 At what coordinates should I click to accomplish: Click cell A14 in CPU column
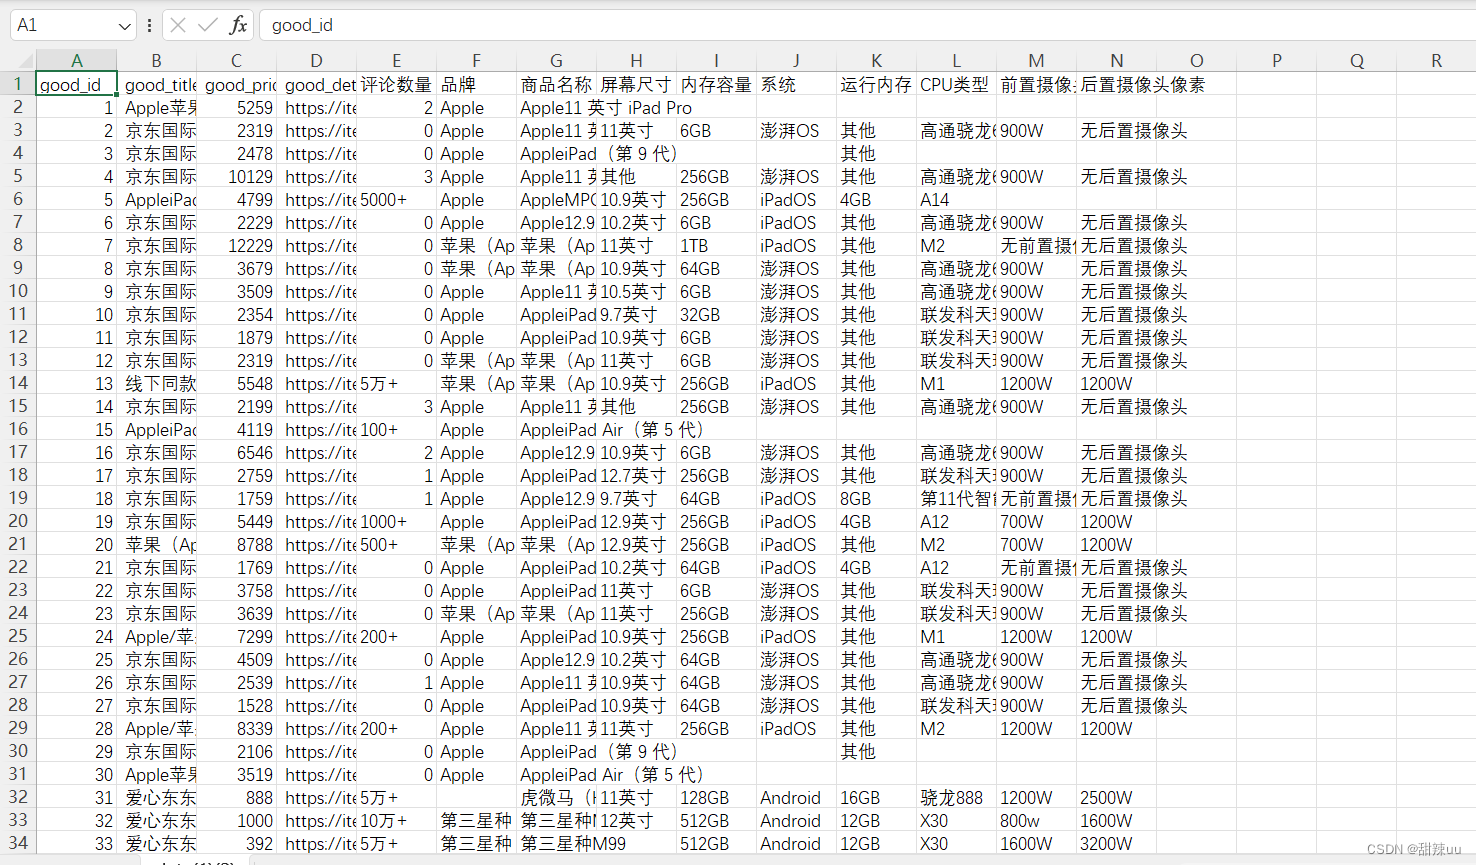click(957, 200)
